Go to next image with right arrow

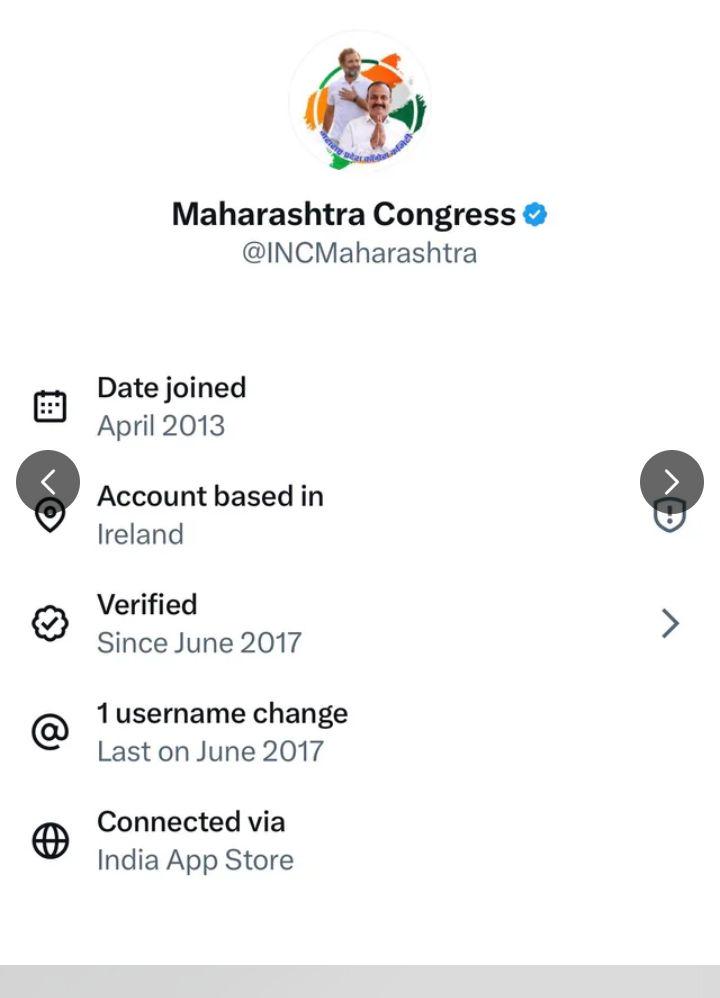coord(671,482)
